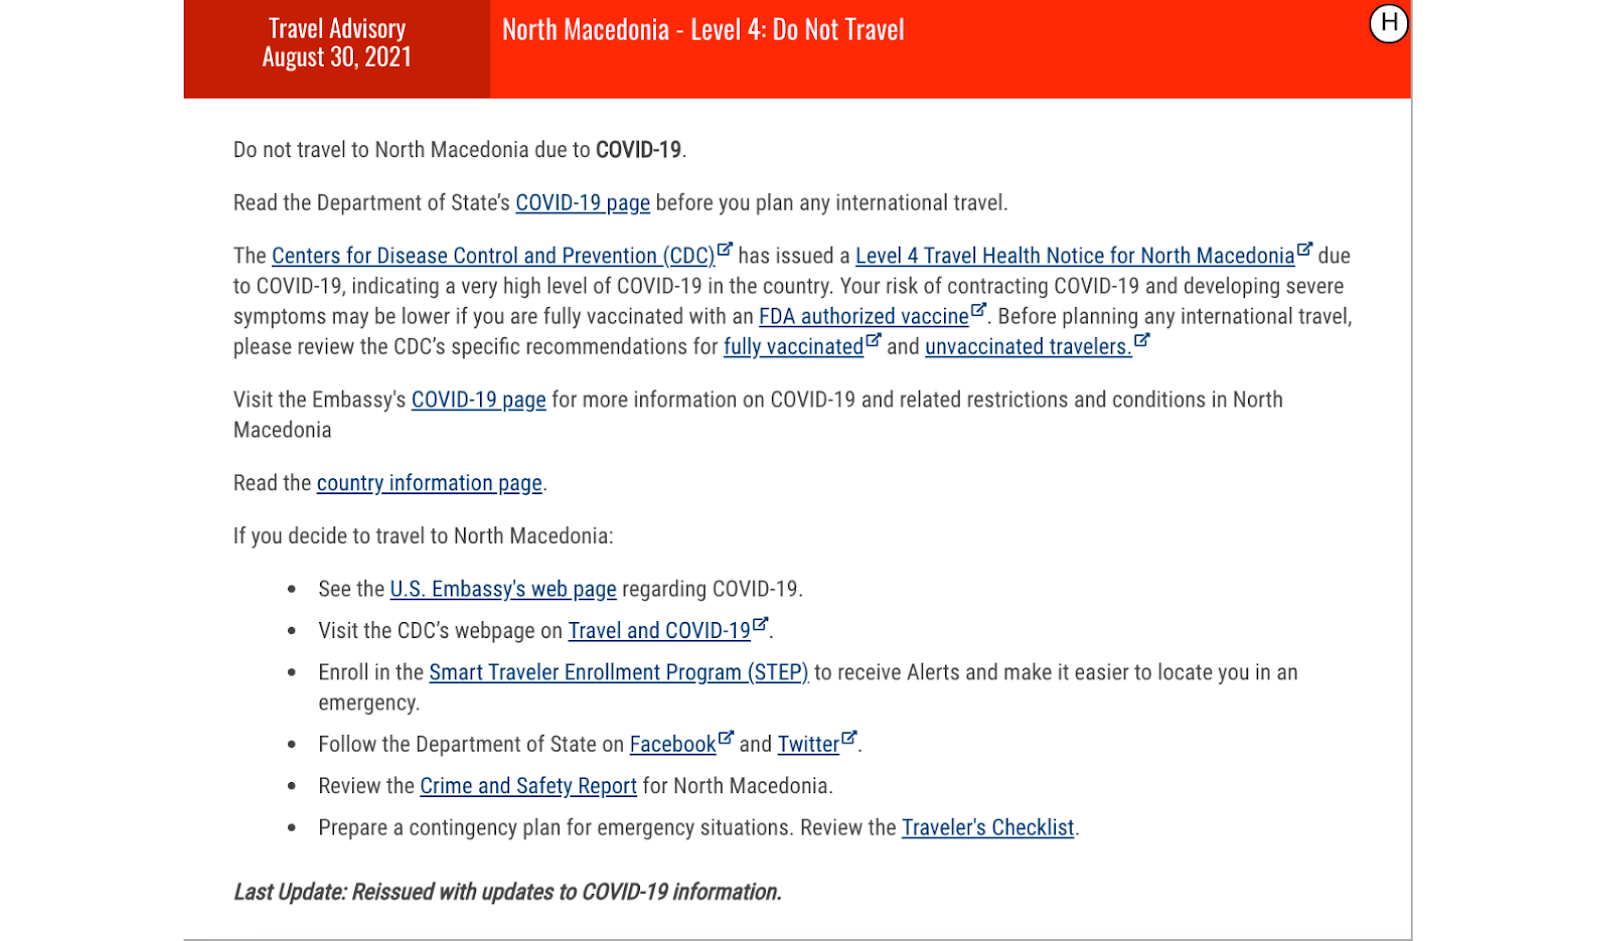Image resolution: width=1600 pixels, height=941 pixels.
Task: Click the Last Update reissued note
Action: coord(508,892)
